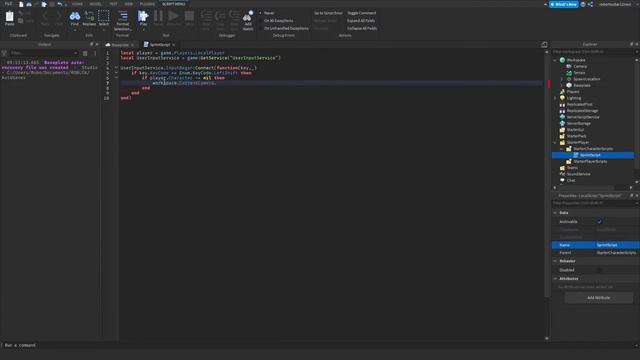Image resolution: width=640 pixels, height=360 pixels.
Task: Click Toggle Comment in Actions
Action: (x=362, y=13)
